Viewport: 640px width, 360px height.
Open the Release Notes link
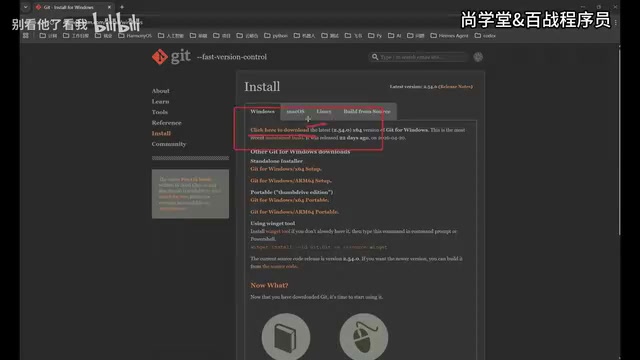pyautogui.click(x=456, y=87)
